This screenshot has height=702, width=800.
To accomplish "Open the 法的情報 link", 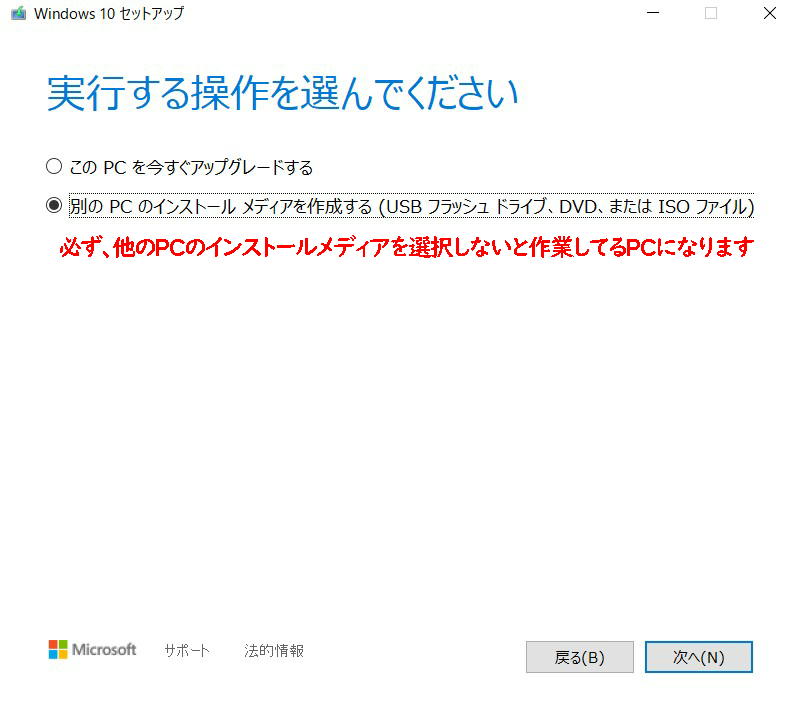I will [x=274, y=650].
